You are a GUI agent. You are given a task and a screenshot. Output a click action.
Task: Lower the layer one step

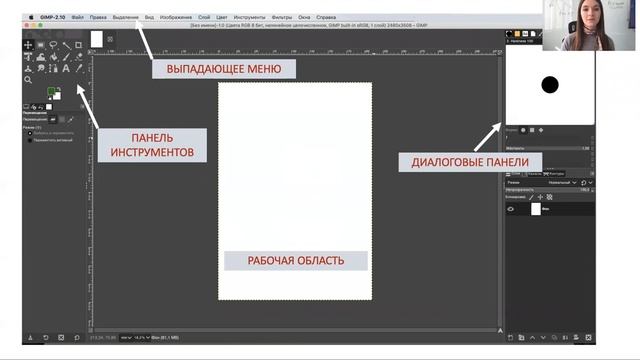pyautogui.click(x=543, y=338)
